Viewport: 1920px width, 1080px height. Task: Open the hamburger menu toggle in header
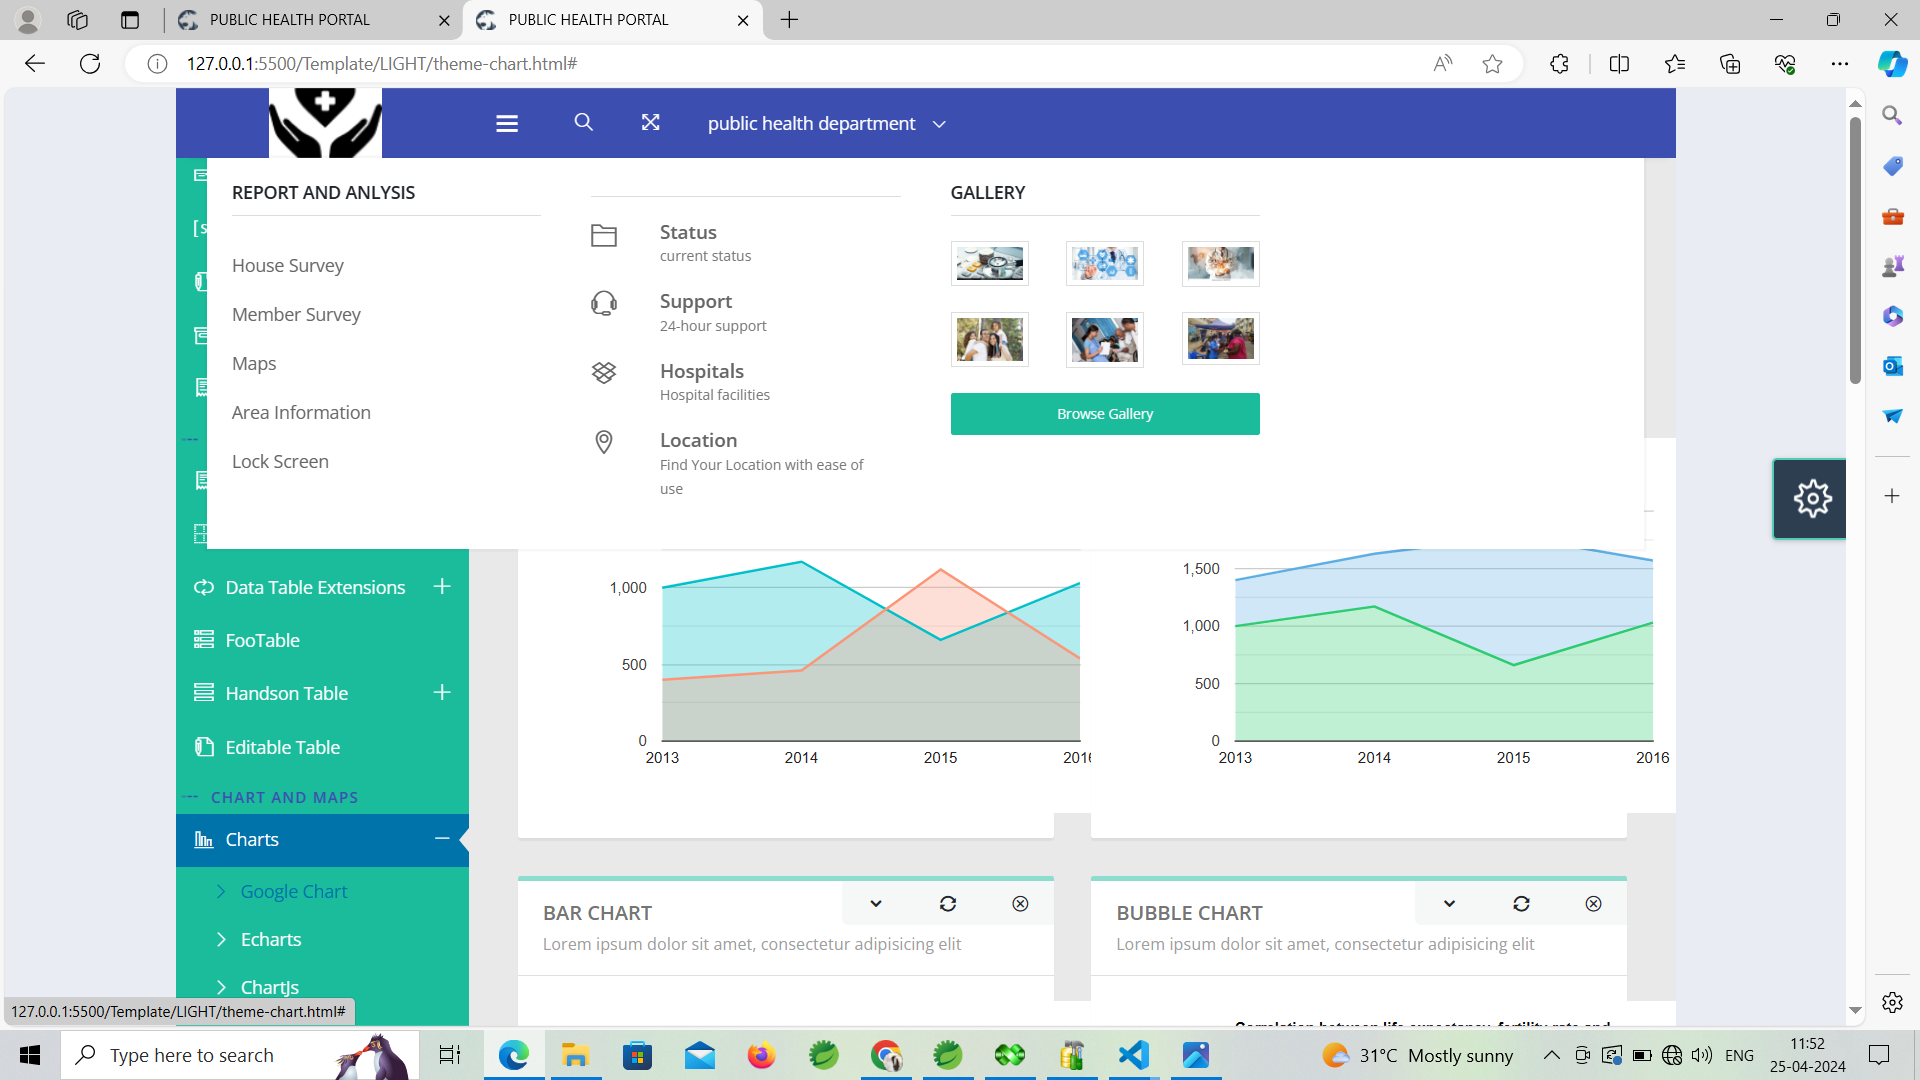click(507, 123)
